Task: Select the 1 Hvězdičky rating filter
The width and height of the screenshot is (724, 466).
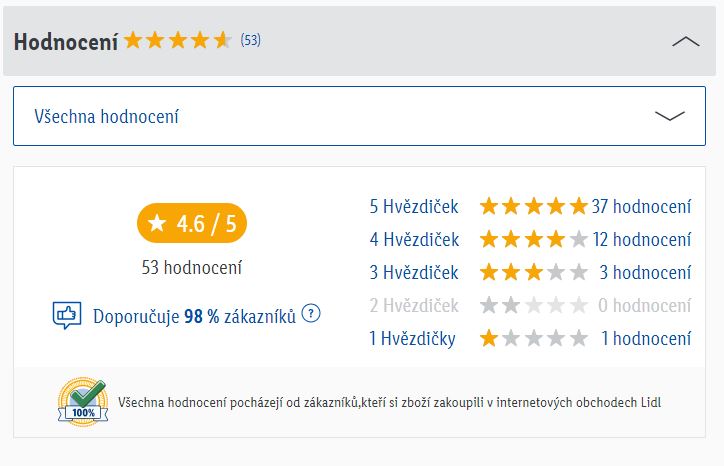Action: [412, 338]
